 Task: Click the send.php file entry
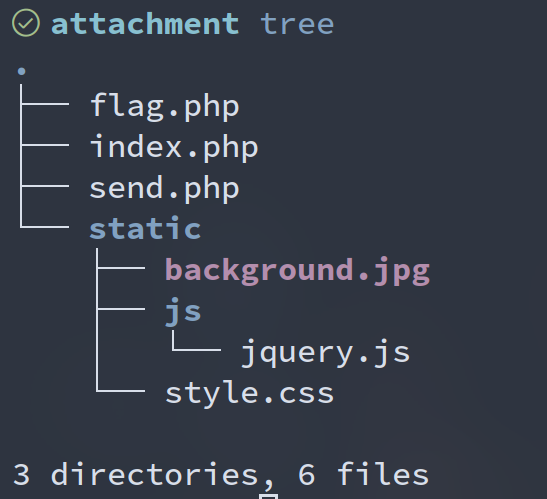[x=164, y=189]
